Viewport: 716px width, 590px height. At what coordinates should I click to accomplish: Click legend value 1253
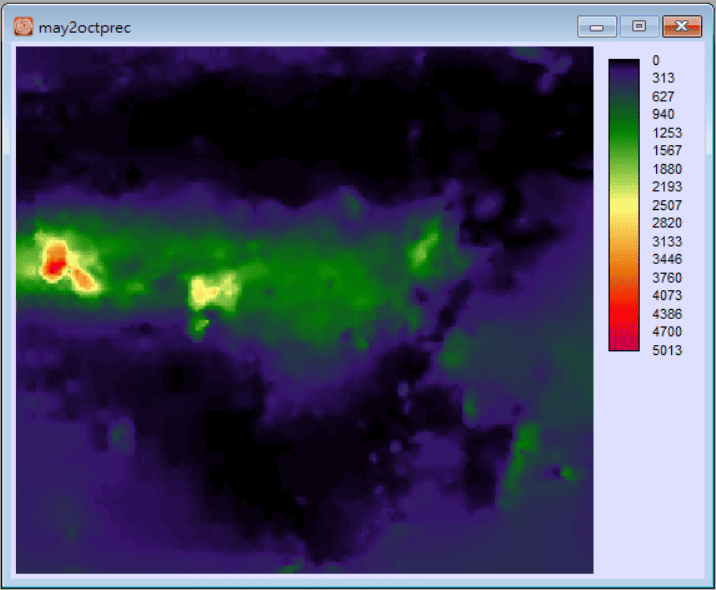point(667,133)
